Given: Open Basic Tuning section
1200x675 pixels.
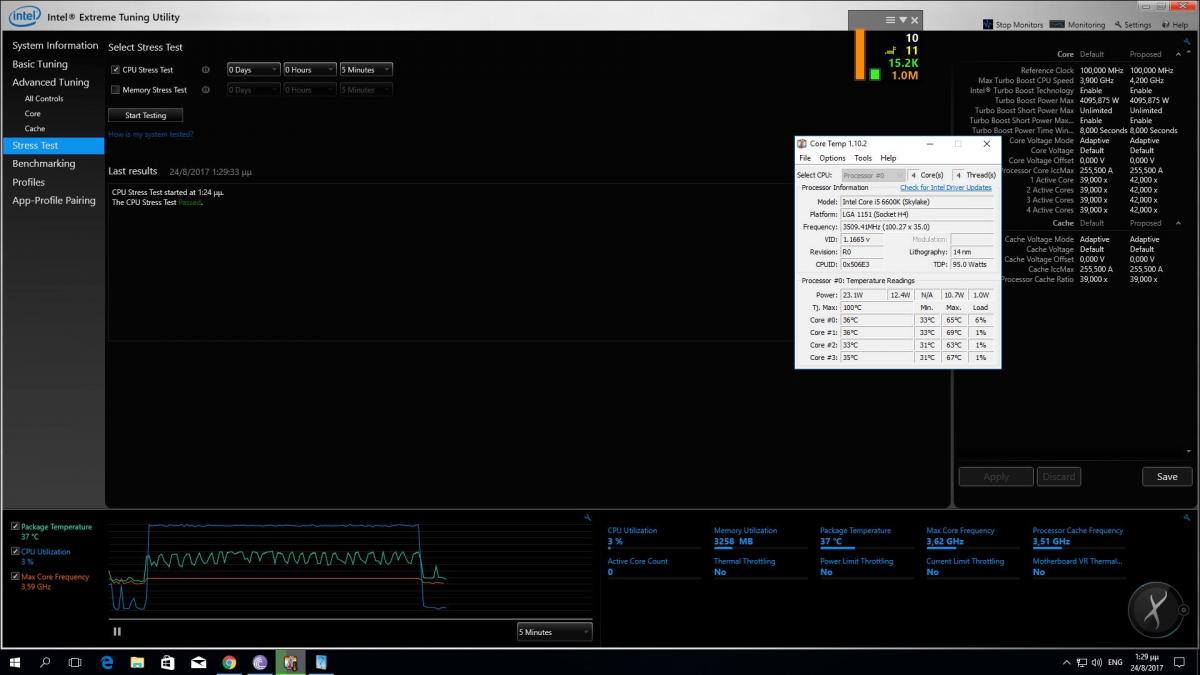Looking at the screenshot, I should (40, 64).
